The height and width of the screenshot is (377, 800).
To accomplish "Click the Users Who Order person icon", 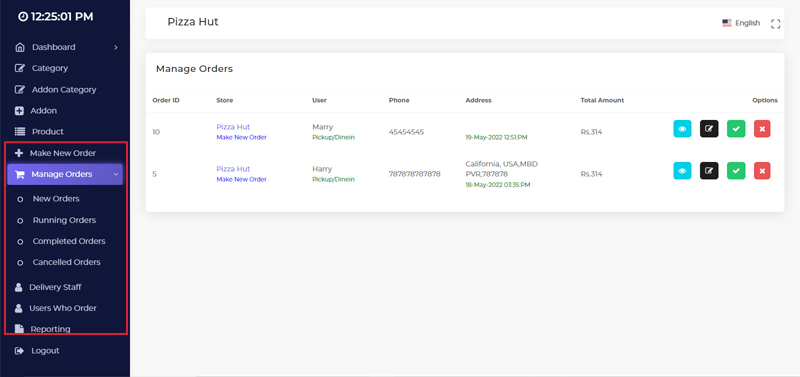I will 19,308.
